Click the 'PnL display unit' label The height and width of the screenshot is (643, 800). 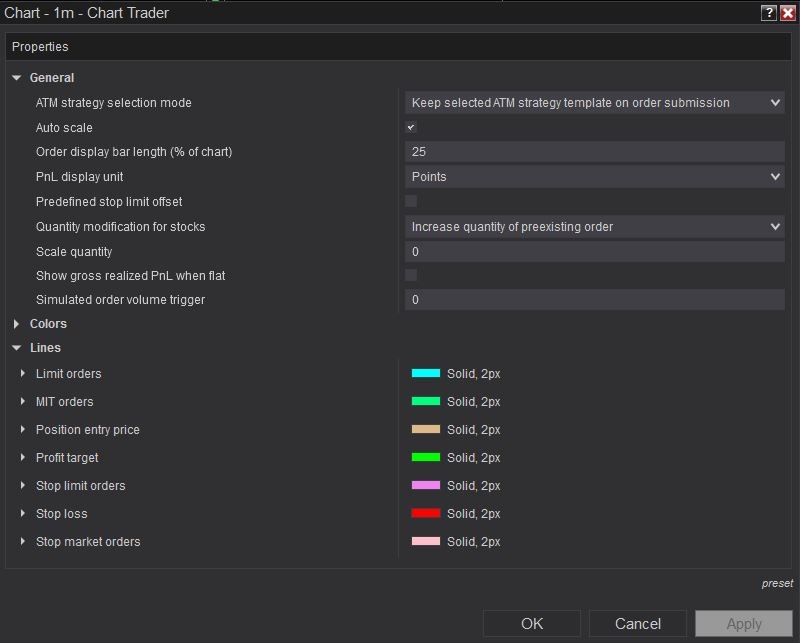click(79, 177)
